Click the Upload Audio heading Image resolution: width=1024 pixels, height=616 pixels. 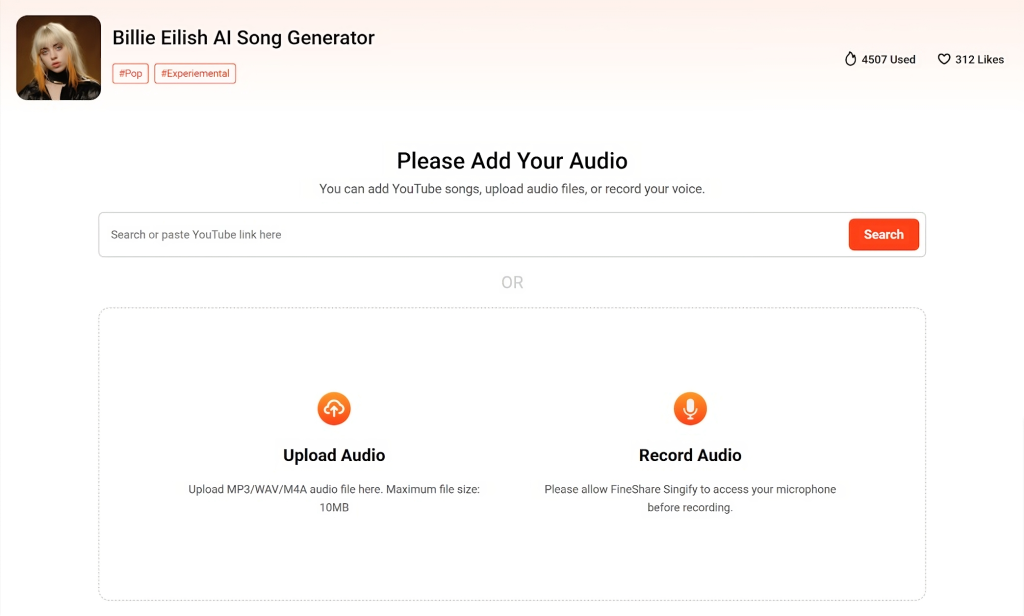tap(334, 455)
